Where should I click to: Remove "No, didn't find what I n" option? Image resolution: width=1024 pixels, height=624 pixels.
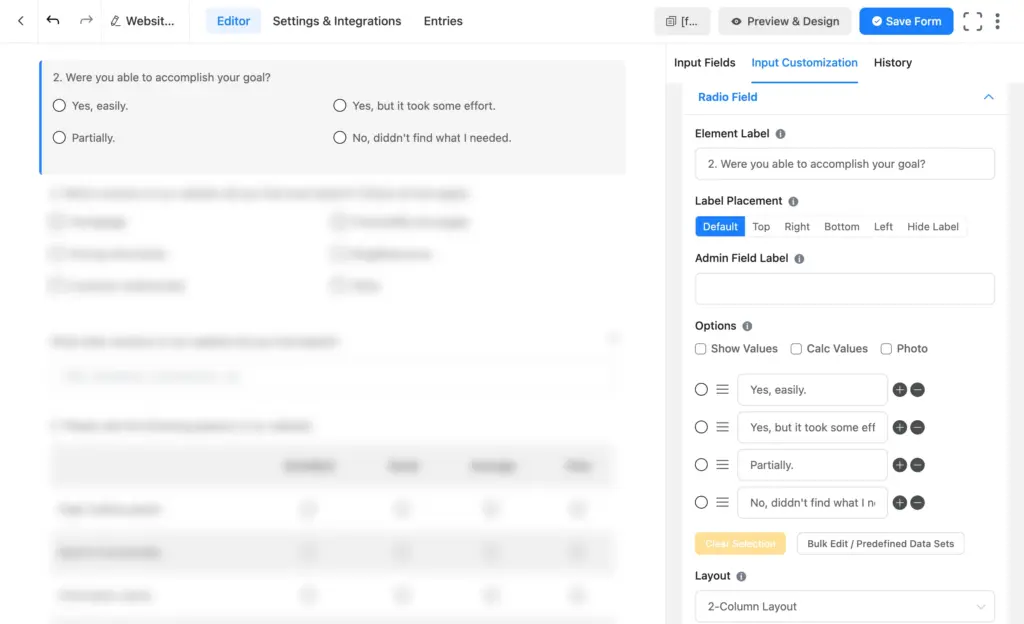917,503
